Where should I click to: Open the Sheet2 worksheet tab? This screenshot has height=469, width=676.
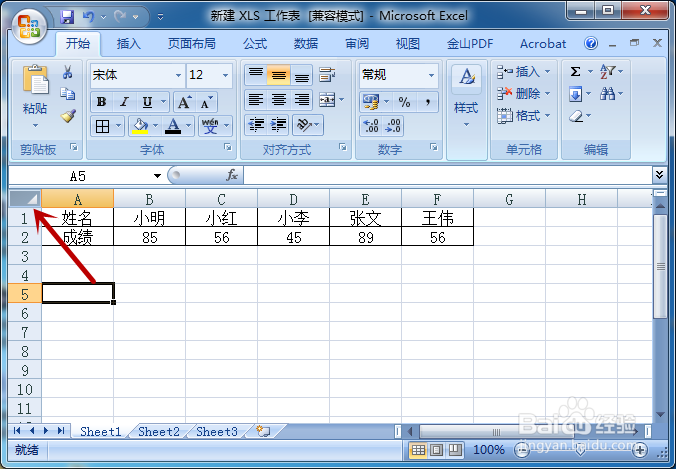coord(159,431)
